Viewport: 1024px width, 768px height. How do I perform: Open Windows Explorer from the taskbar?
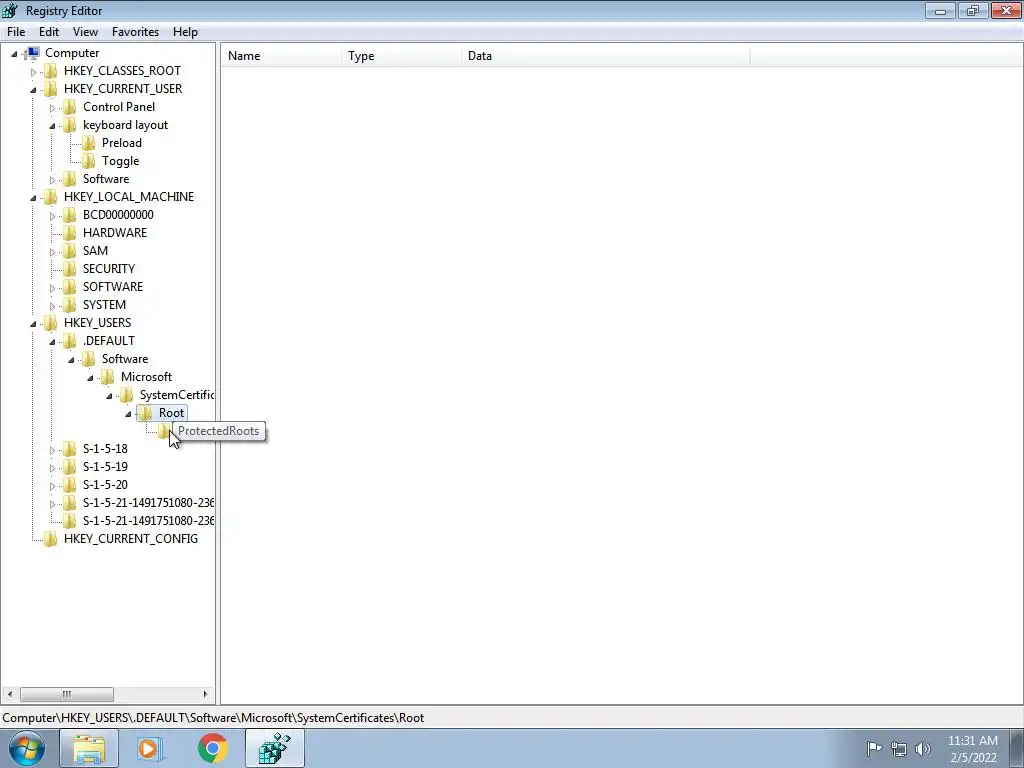tap(89, 748)
